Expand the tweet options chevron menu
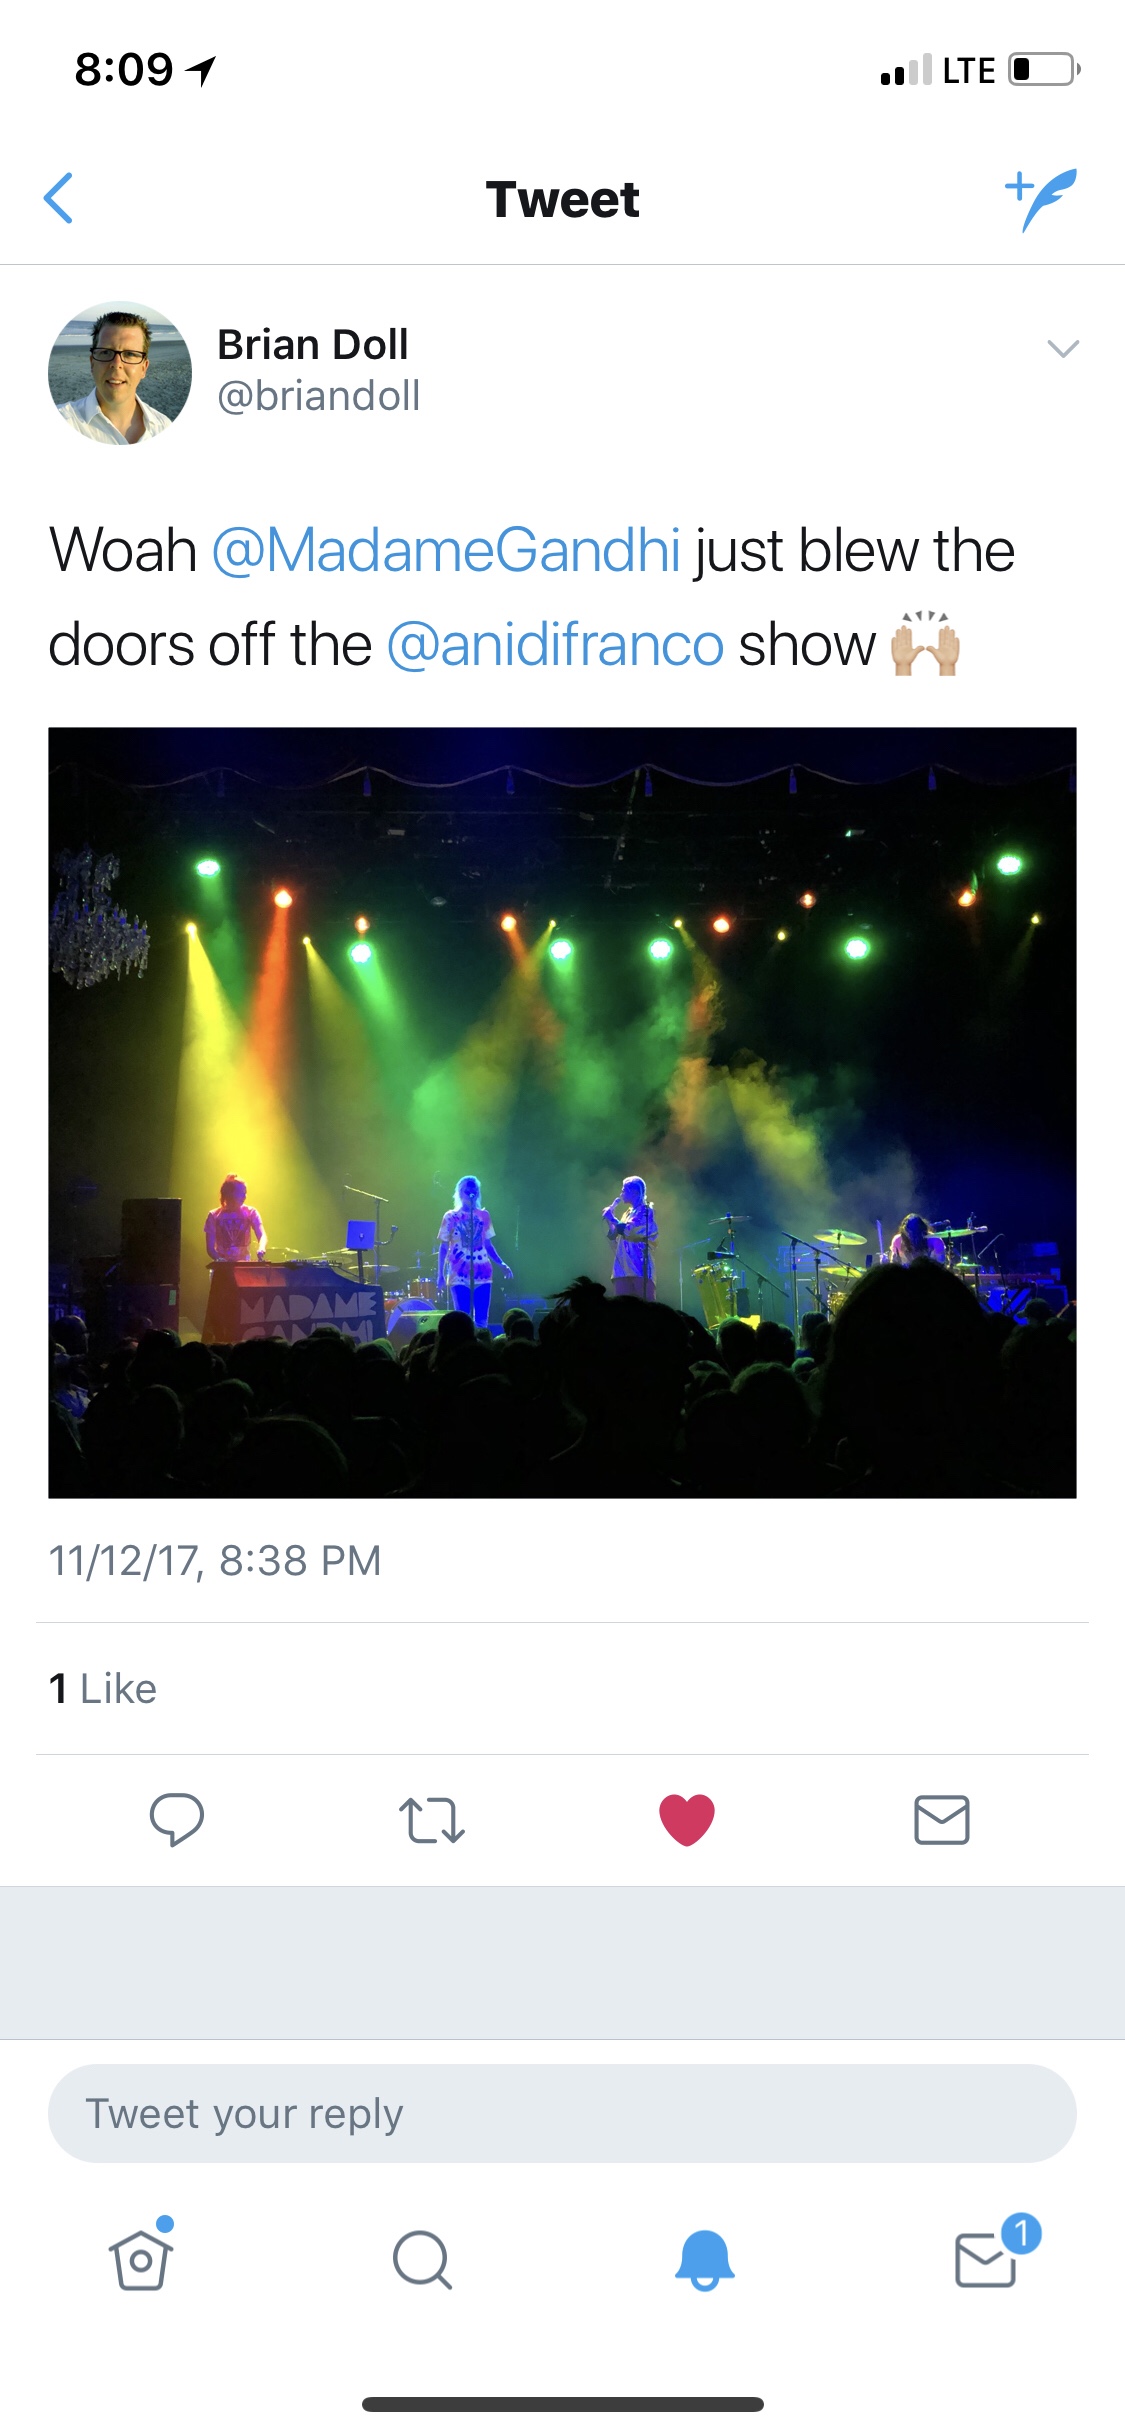Viewport: 1125px width, 2436px height. [x=1062, y=348]
